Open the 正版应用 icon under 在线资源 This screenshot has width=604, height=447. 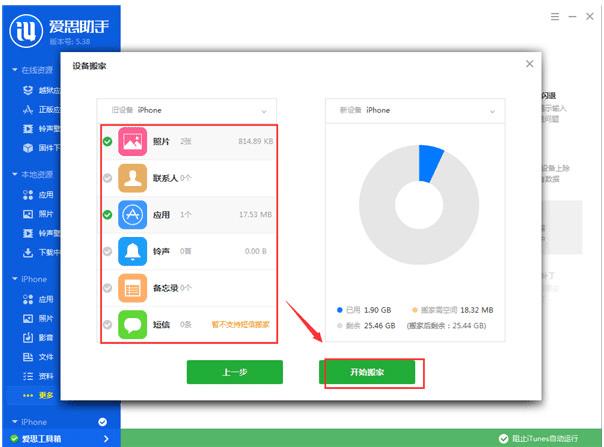28,109
